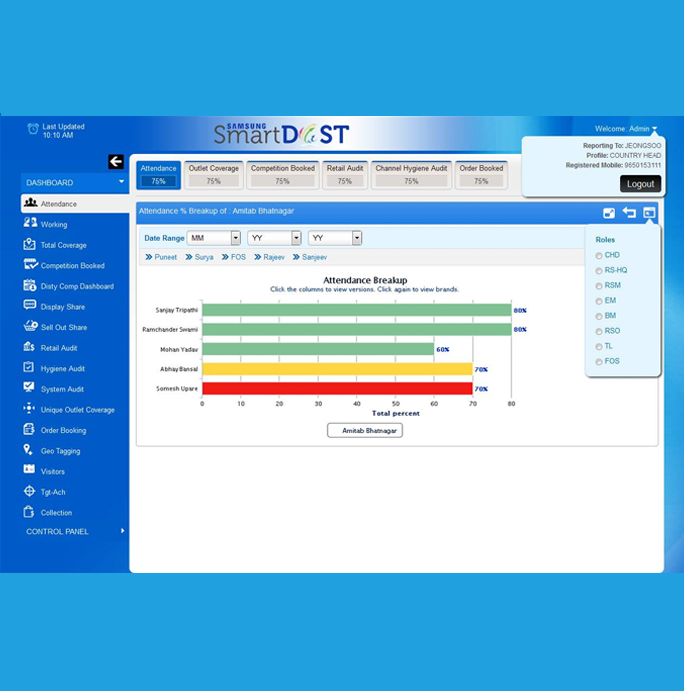Open the MM month dropdown

pyautogui.click(x=214, y=238)
